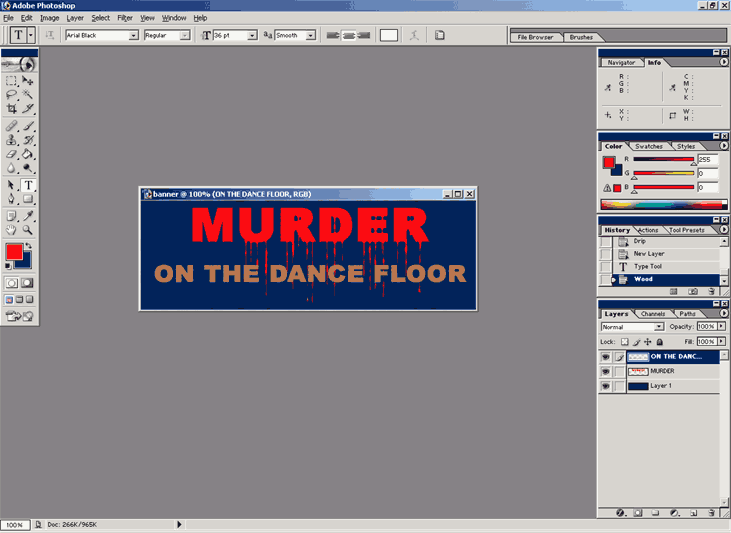Open the font style dropdown Regular
The width and height of the screenshot is (731, 533).
point(185,35)
